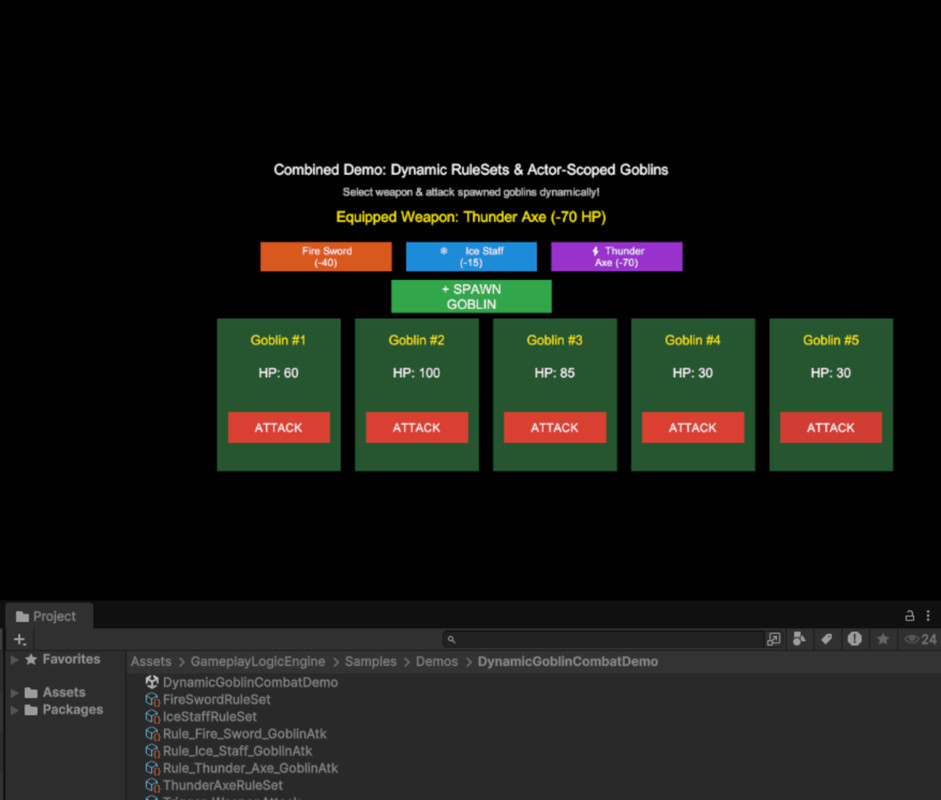941x800 pixels.
Task: Click the snowflake icon on Ice Staff
Action: [443, 251]
